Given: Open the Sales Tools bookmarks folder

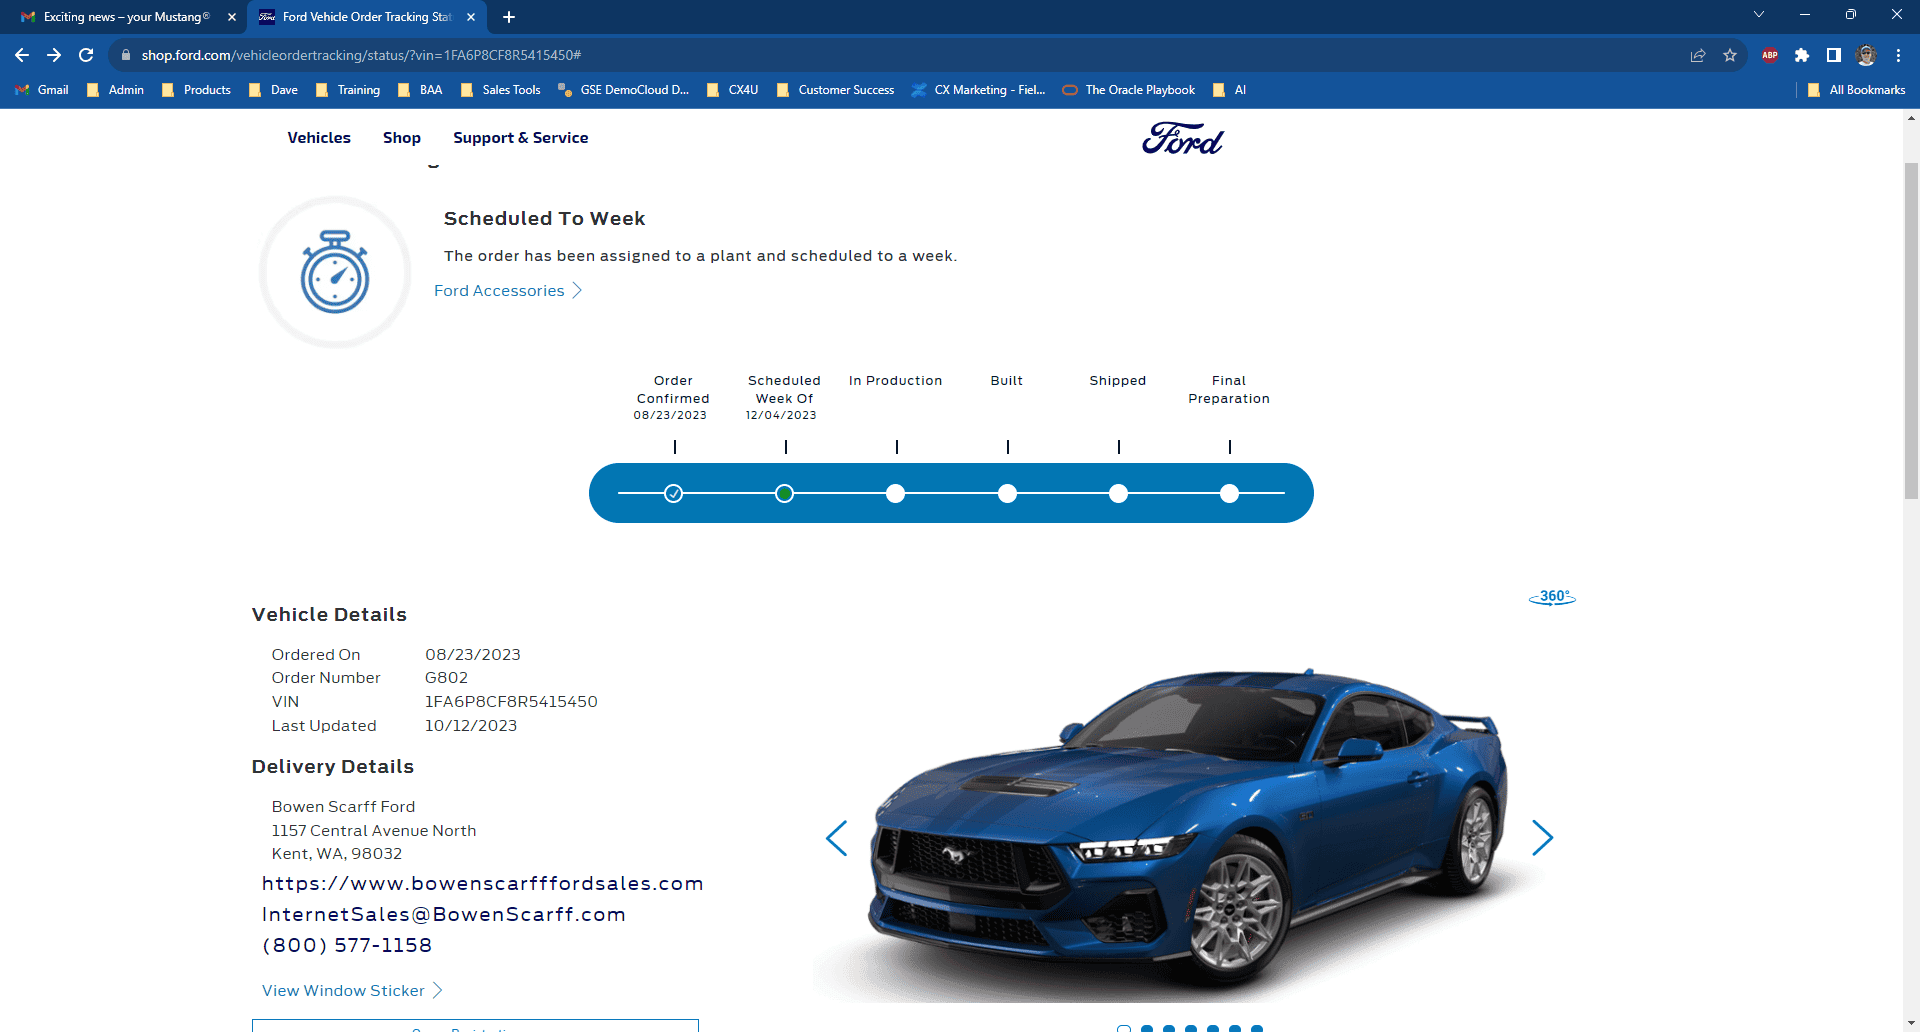Looking at the screenshot, I should click(x=501, y=90).
